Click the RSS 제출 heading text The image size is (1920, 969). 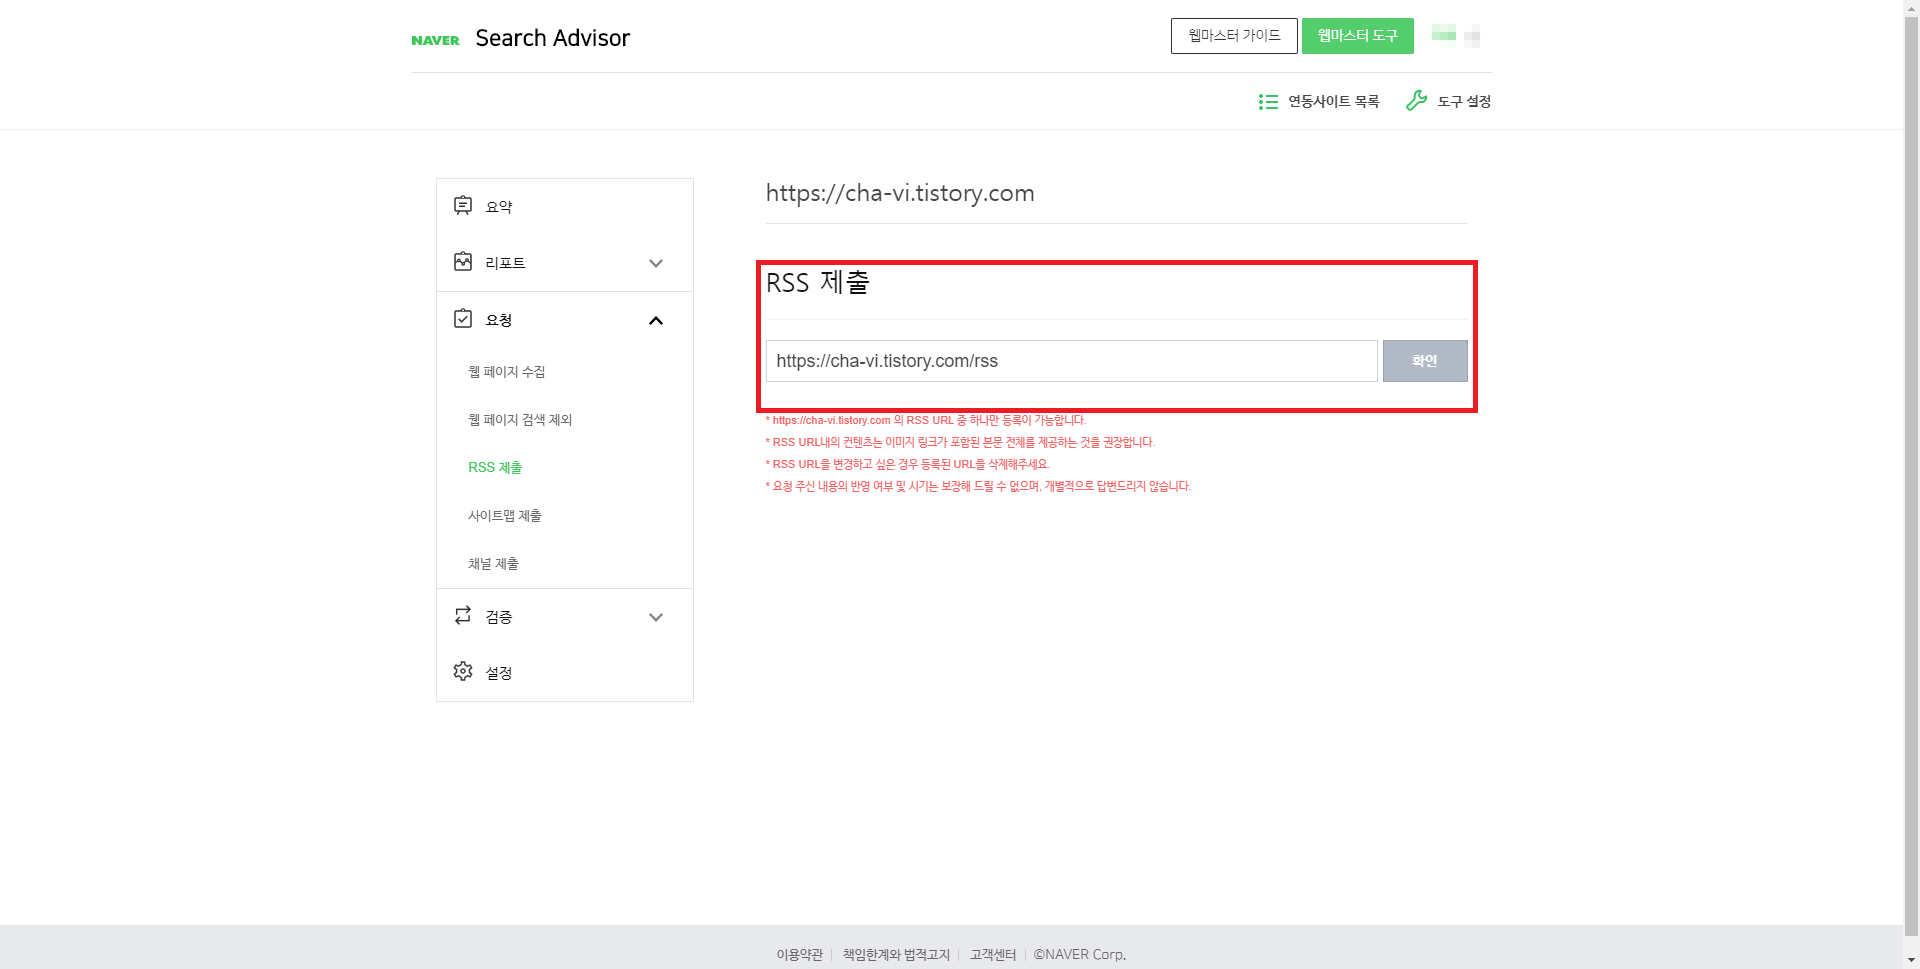818,283
